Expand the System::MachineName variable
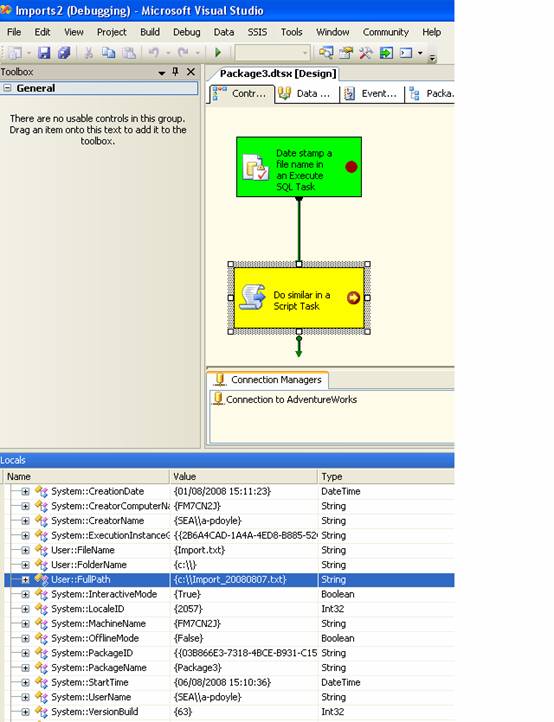The width and height of the screenshot is (554, 722). 25,624
